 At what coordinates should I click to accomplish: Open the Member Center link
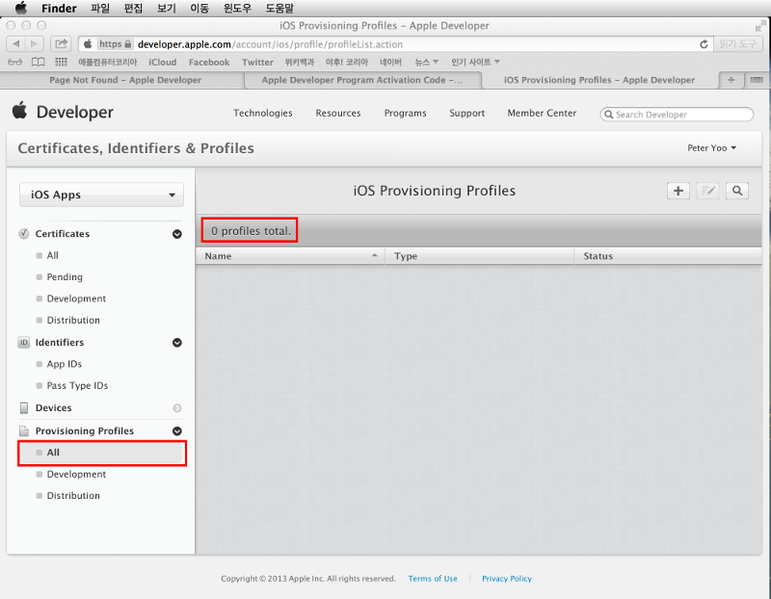point(541,113)
